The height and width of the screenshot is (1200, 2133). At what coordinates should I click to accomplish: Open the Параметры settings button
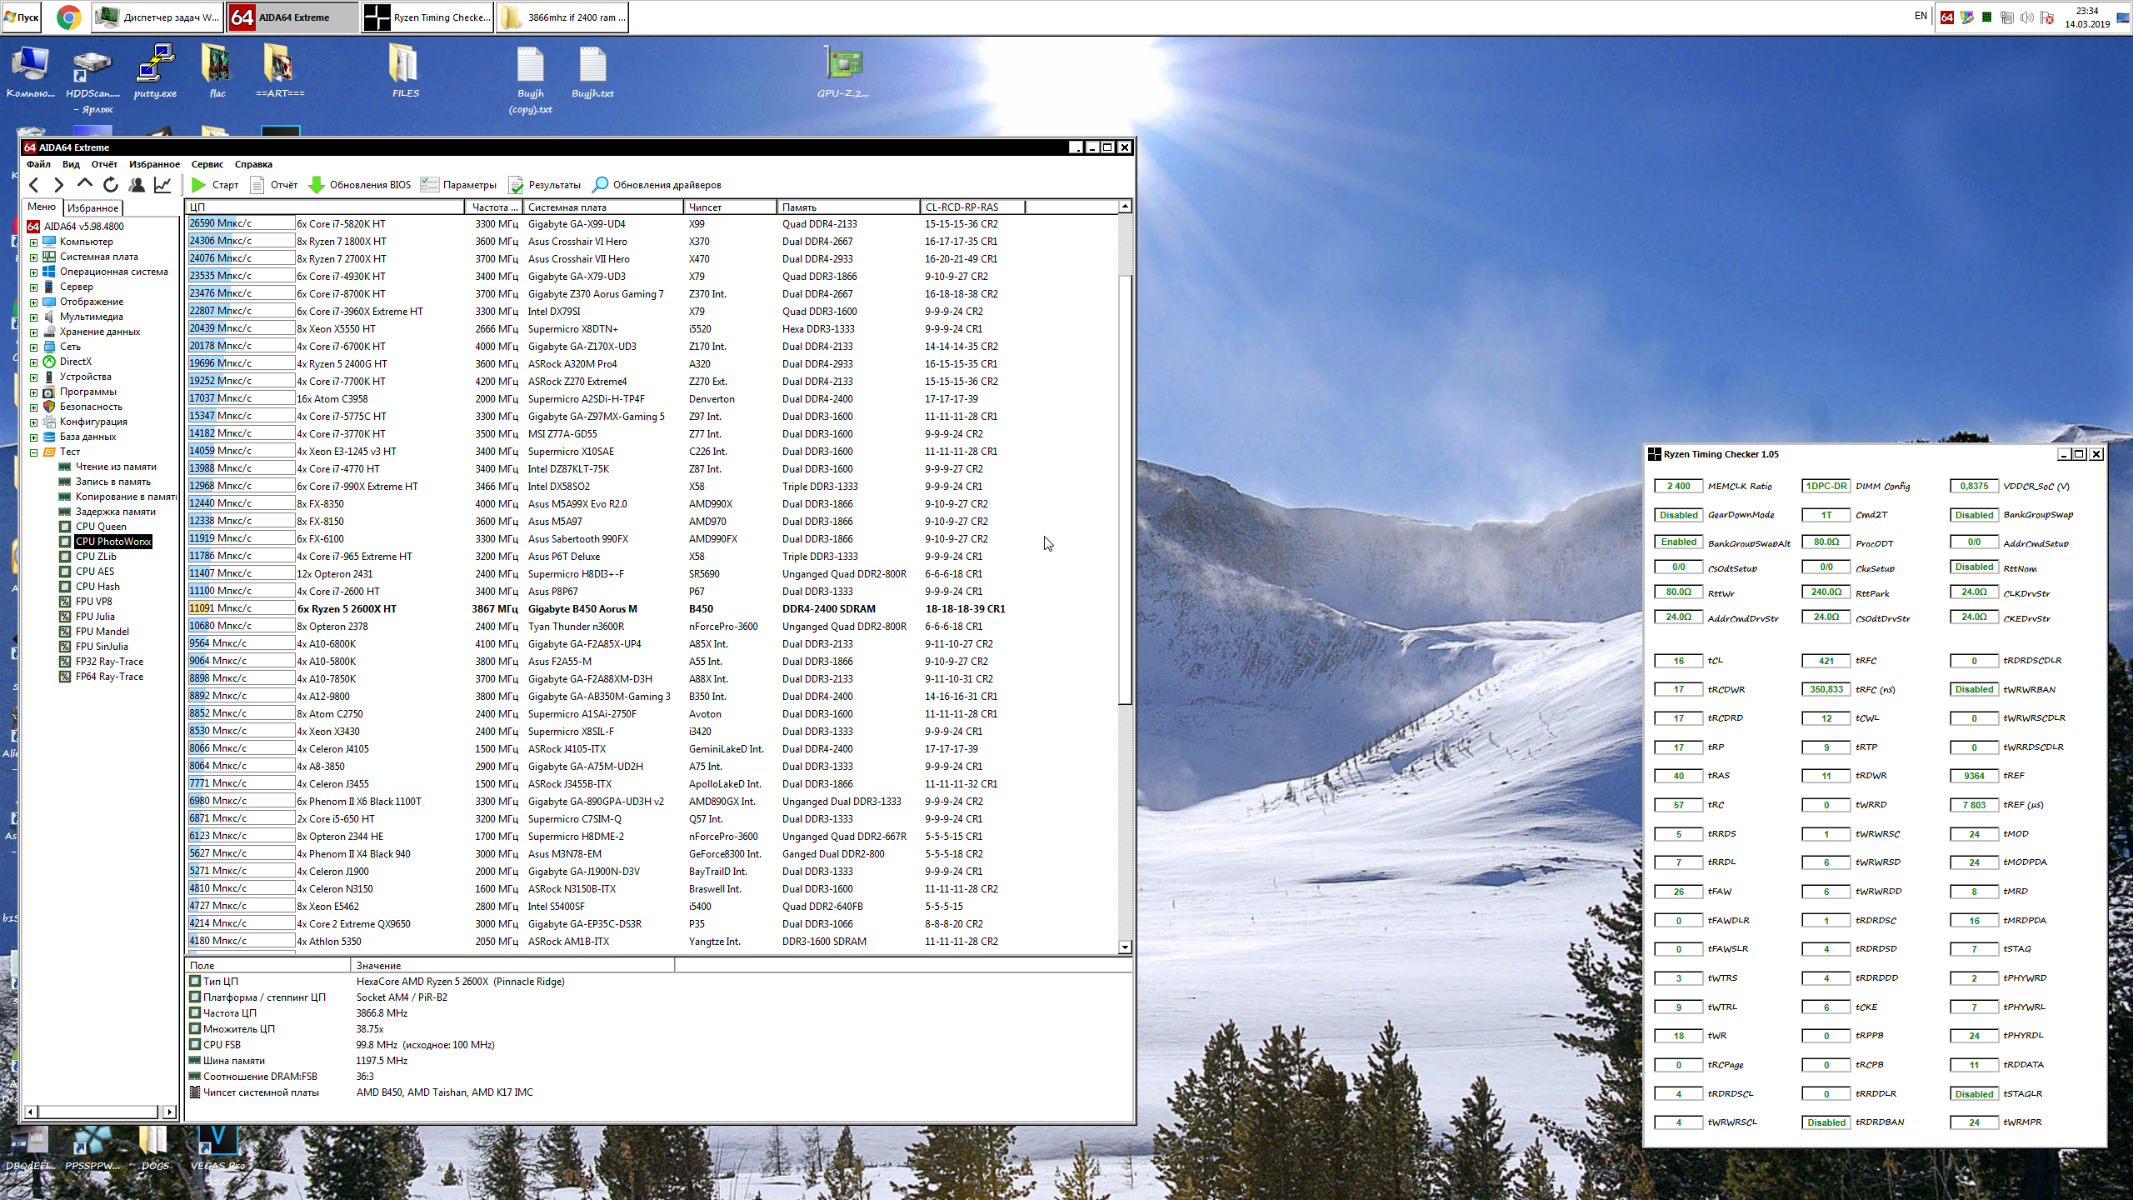point(458,185)
